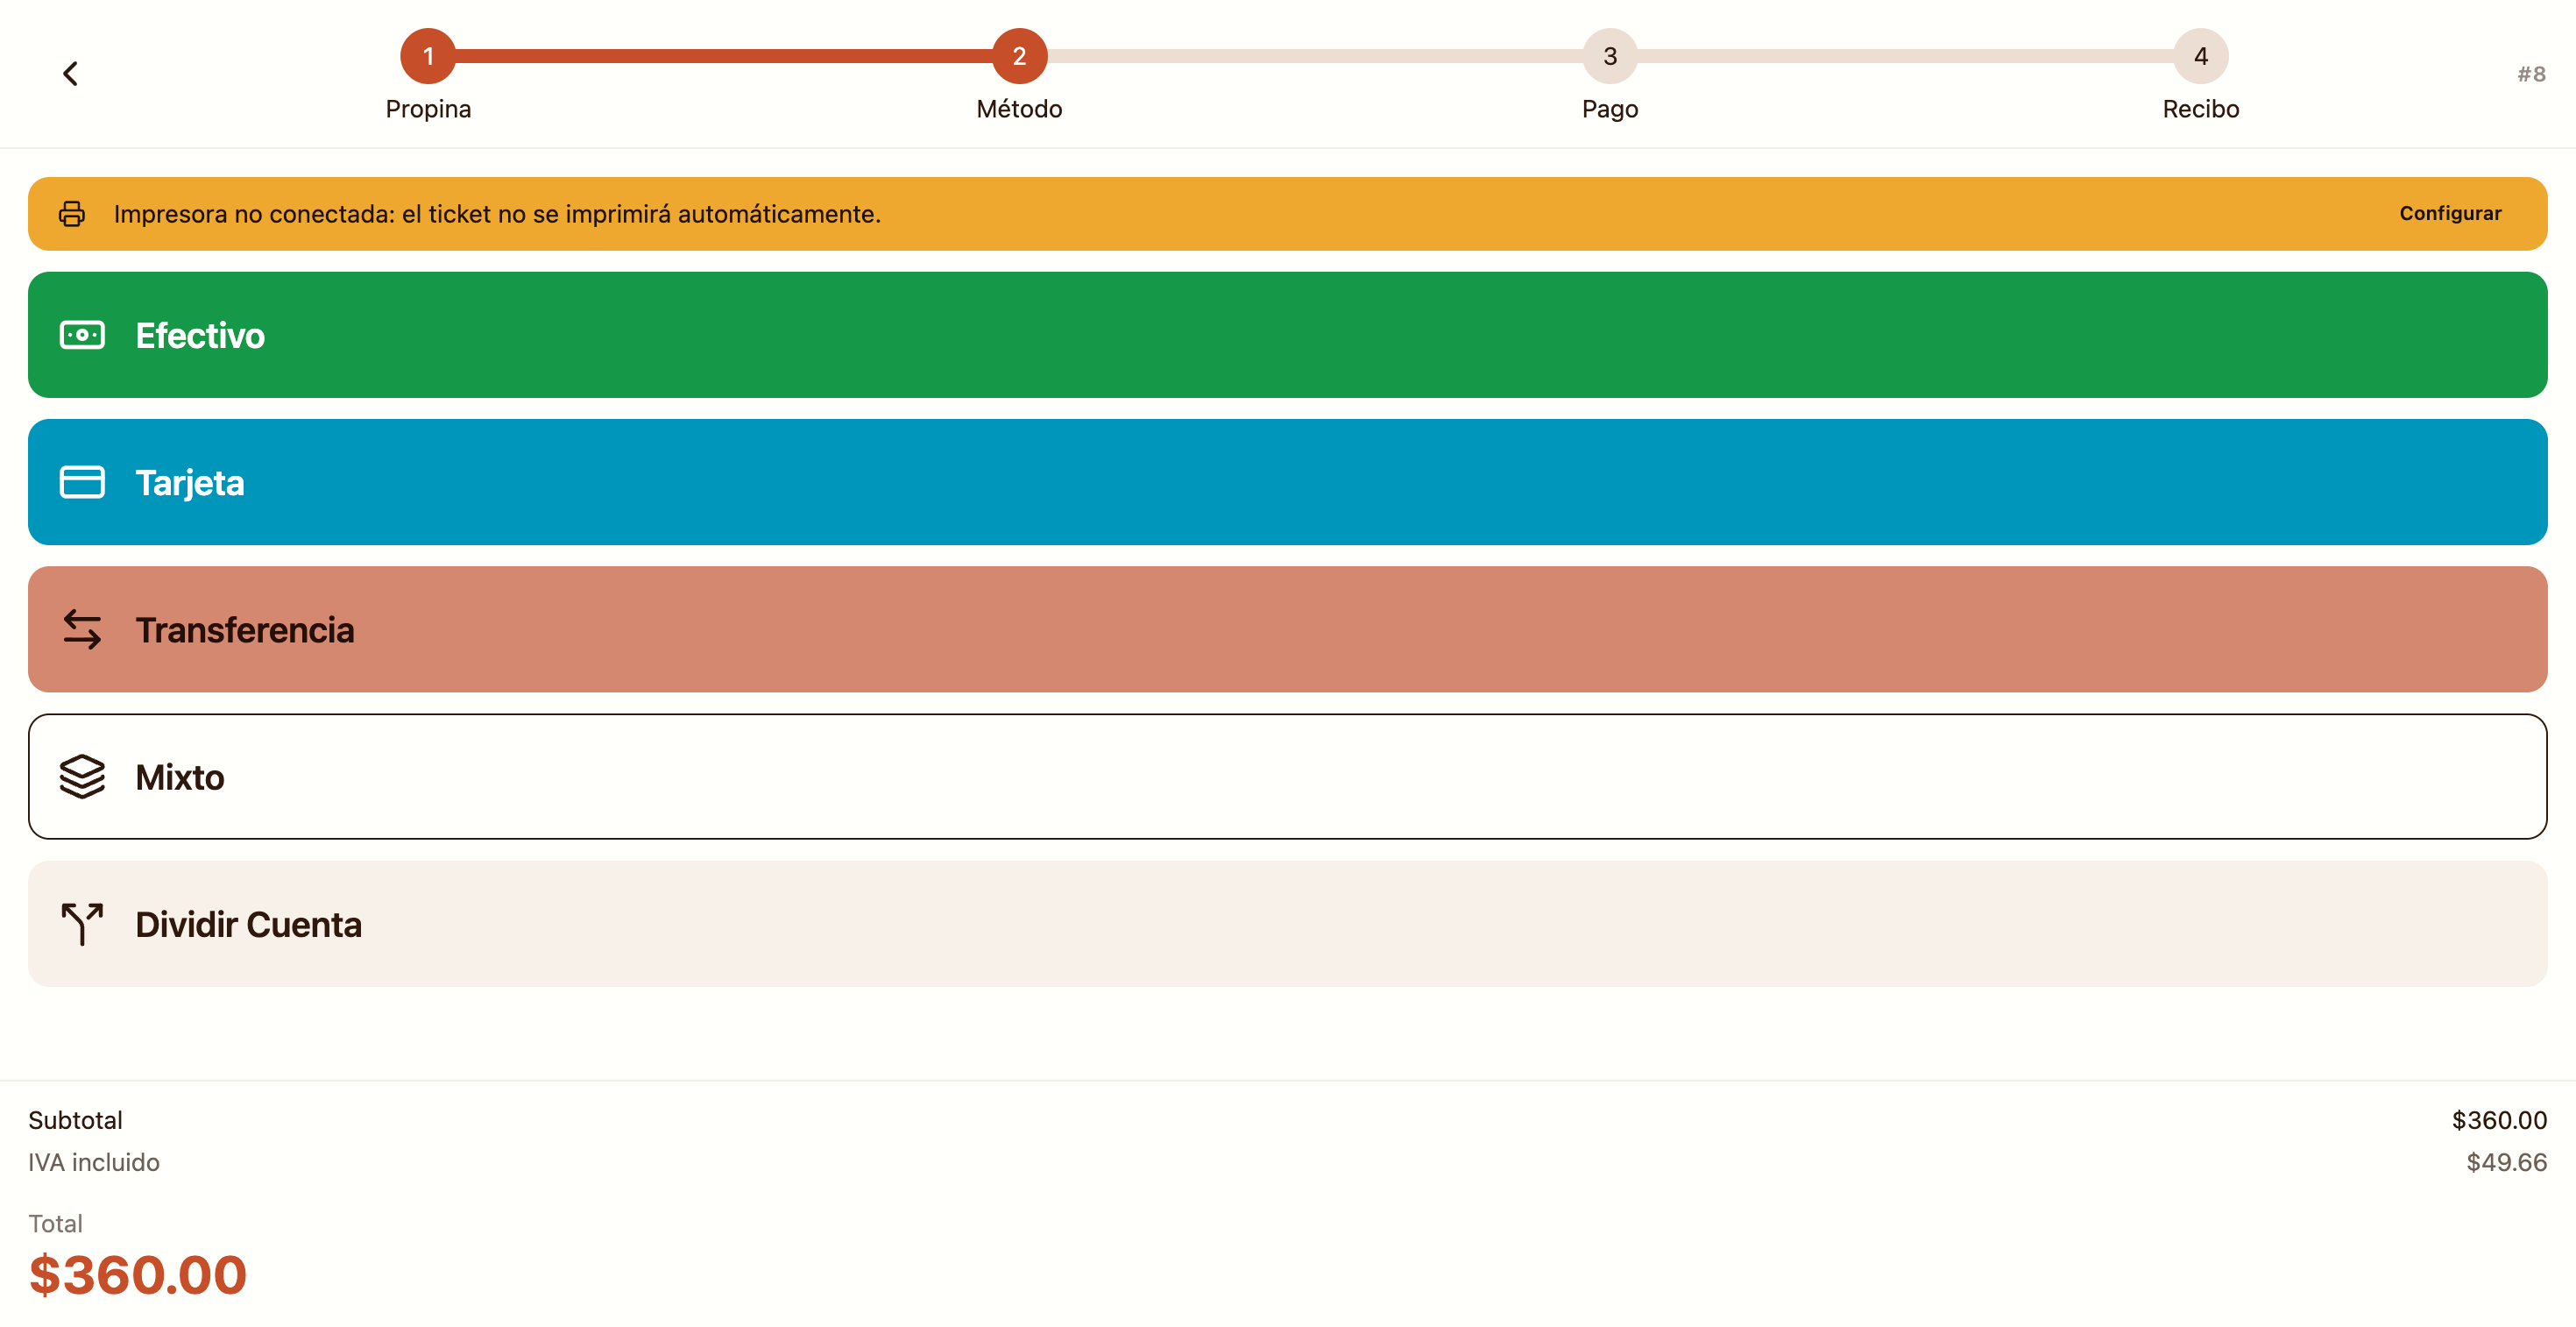Image resolution: width=2576 pixels, height=1327 pixels.
Task: Click the swap arrows icon on Transferencia
Action: 82,629
